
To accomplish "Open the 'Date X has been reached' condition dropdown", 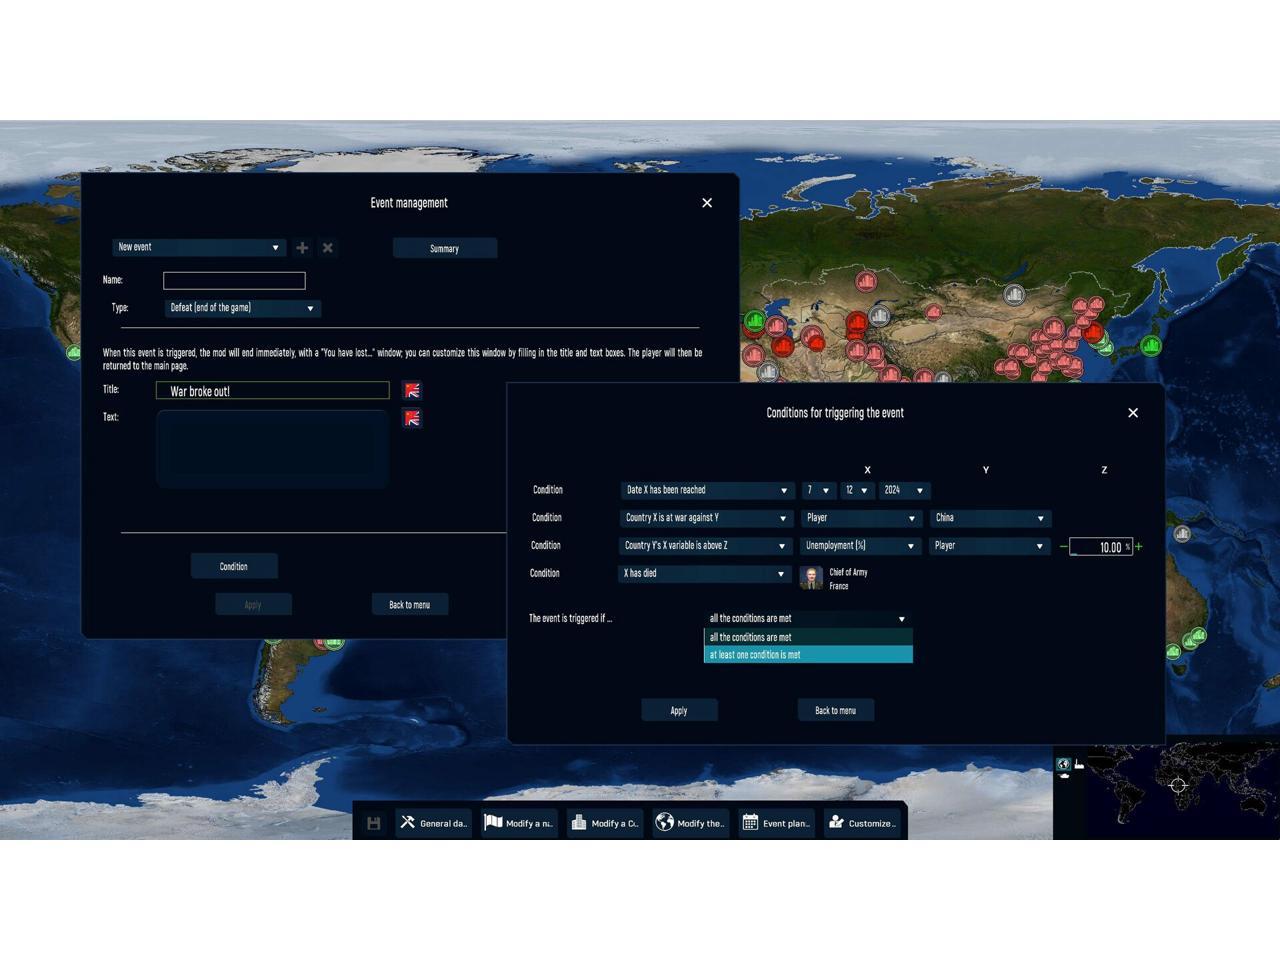I will [707, 490].
